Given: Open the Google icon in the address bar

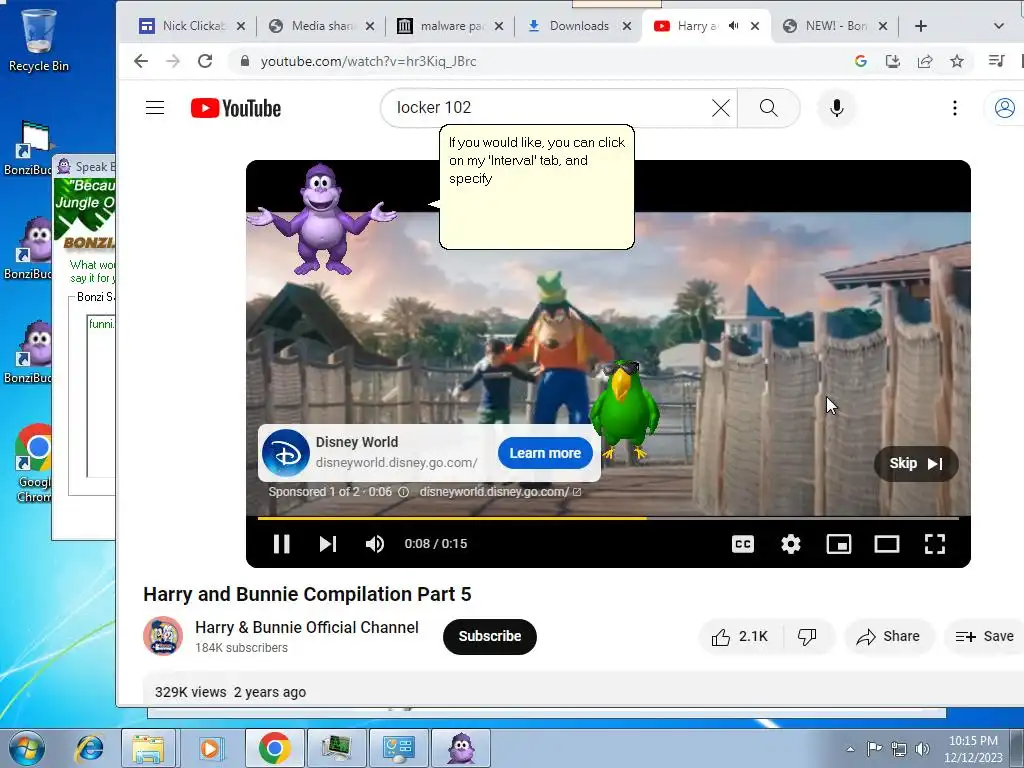Looking at the screenshot, I should tap(861, 61).
